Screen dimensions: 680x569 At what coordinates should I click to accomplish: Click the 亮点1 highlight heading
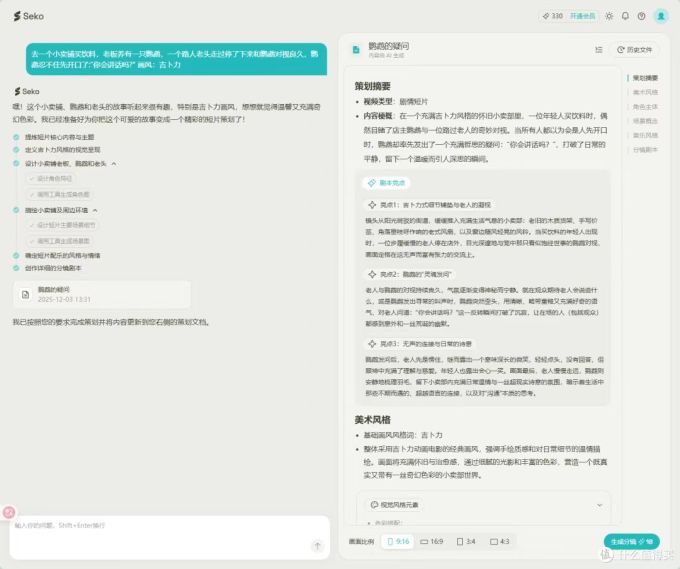click(430, 205)
